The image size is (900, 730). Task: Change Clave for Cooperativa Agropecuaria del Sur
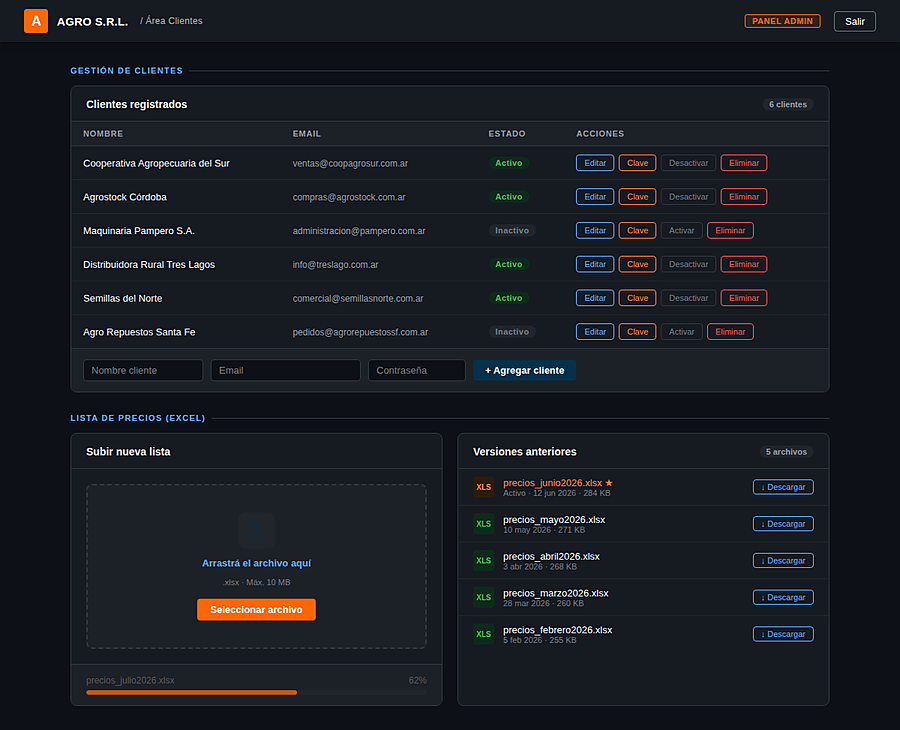[637, 163]
